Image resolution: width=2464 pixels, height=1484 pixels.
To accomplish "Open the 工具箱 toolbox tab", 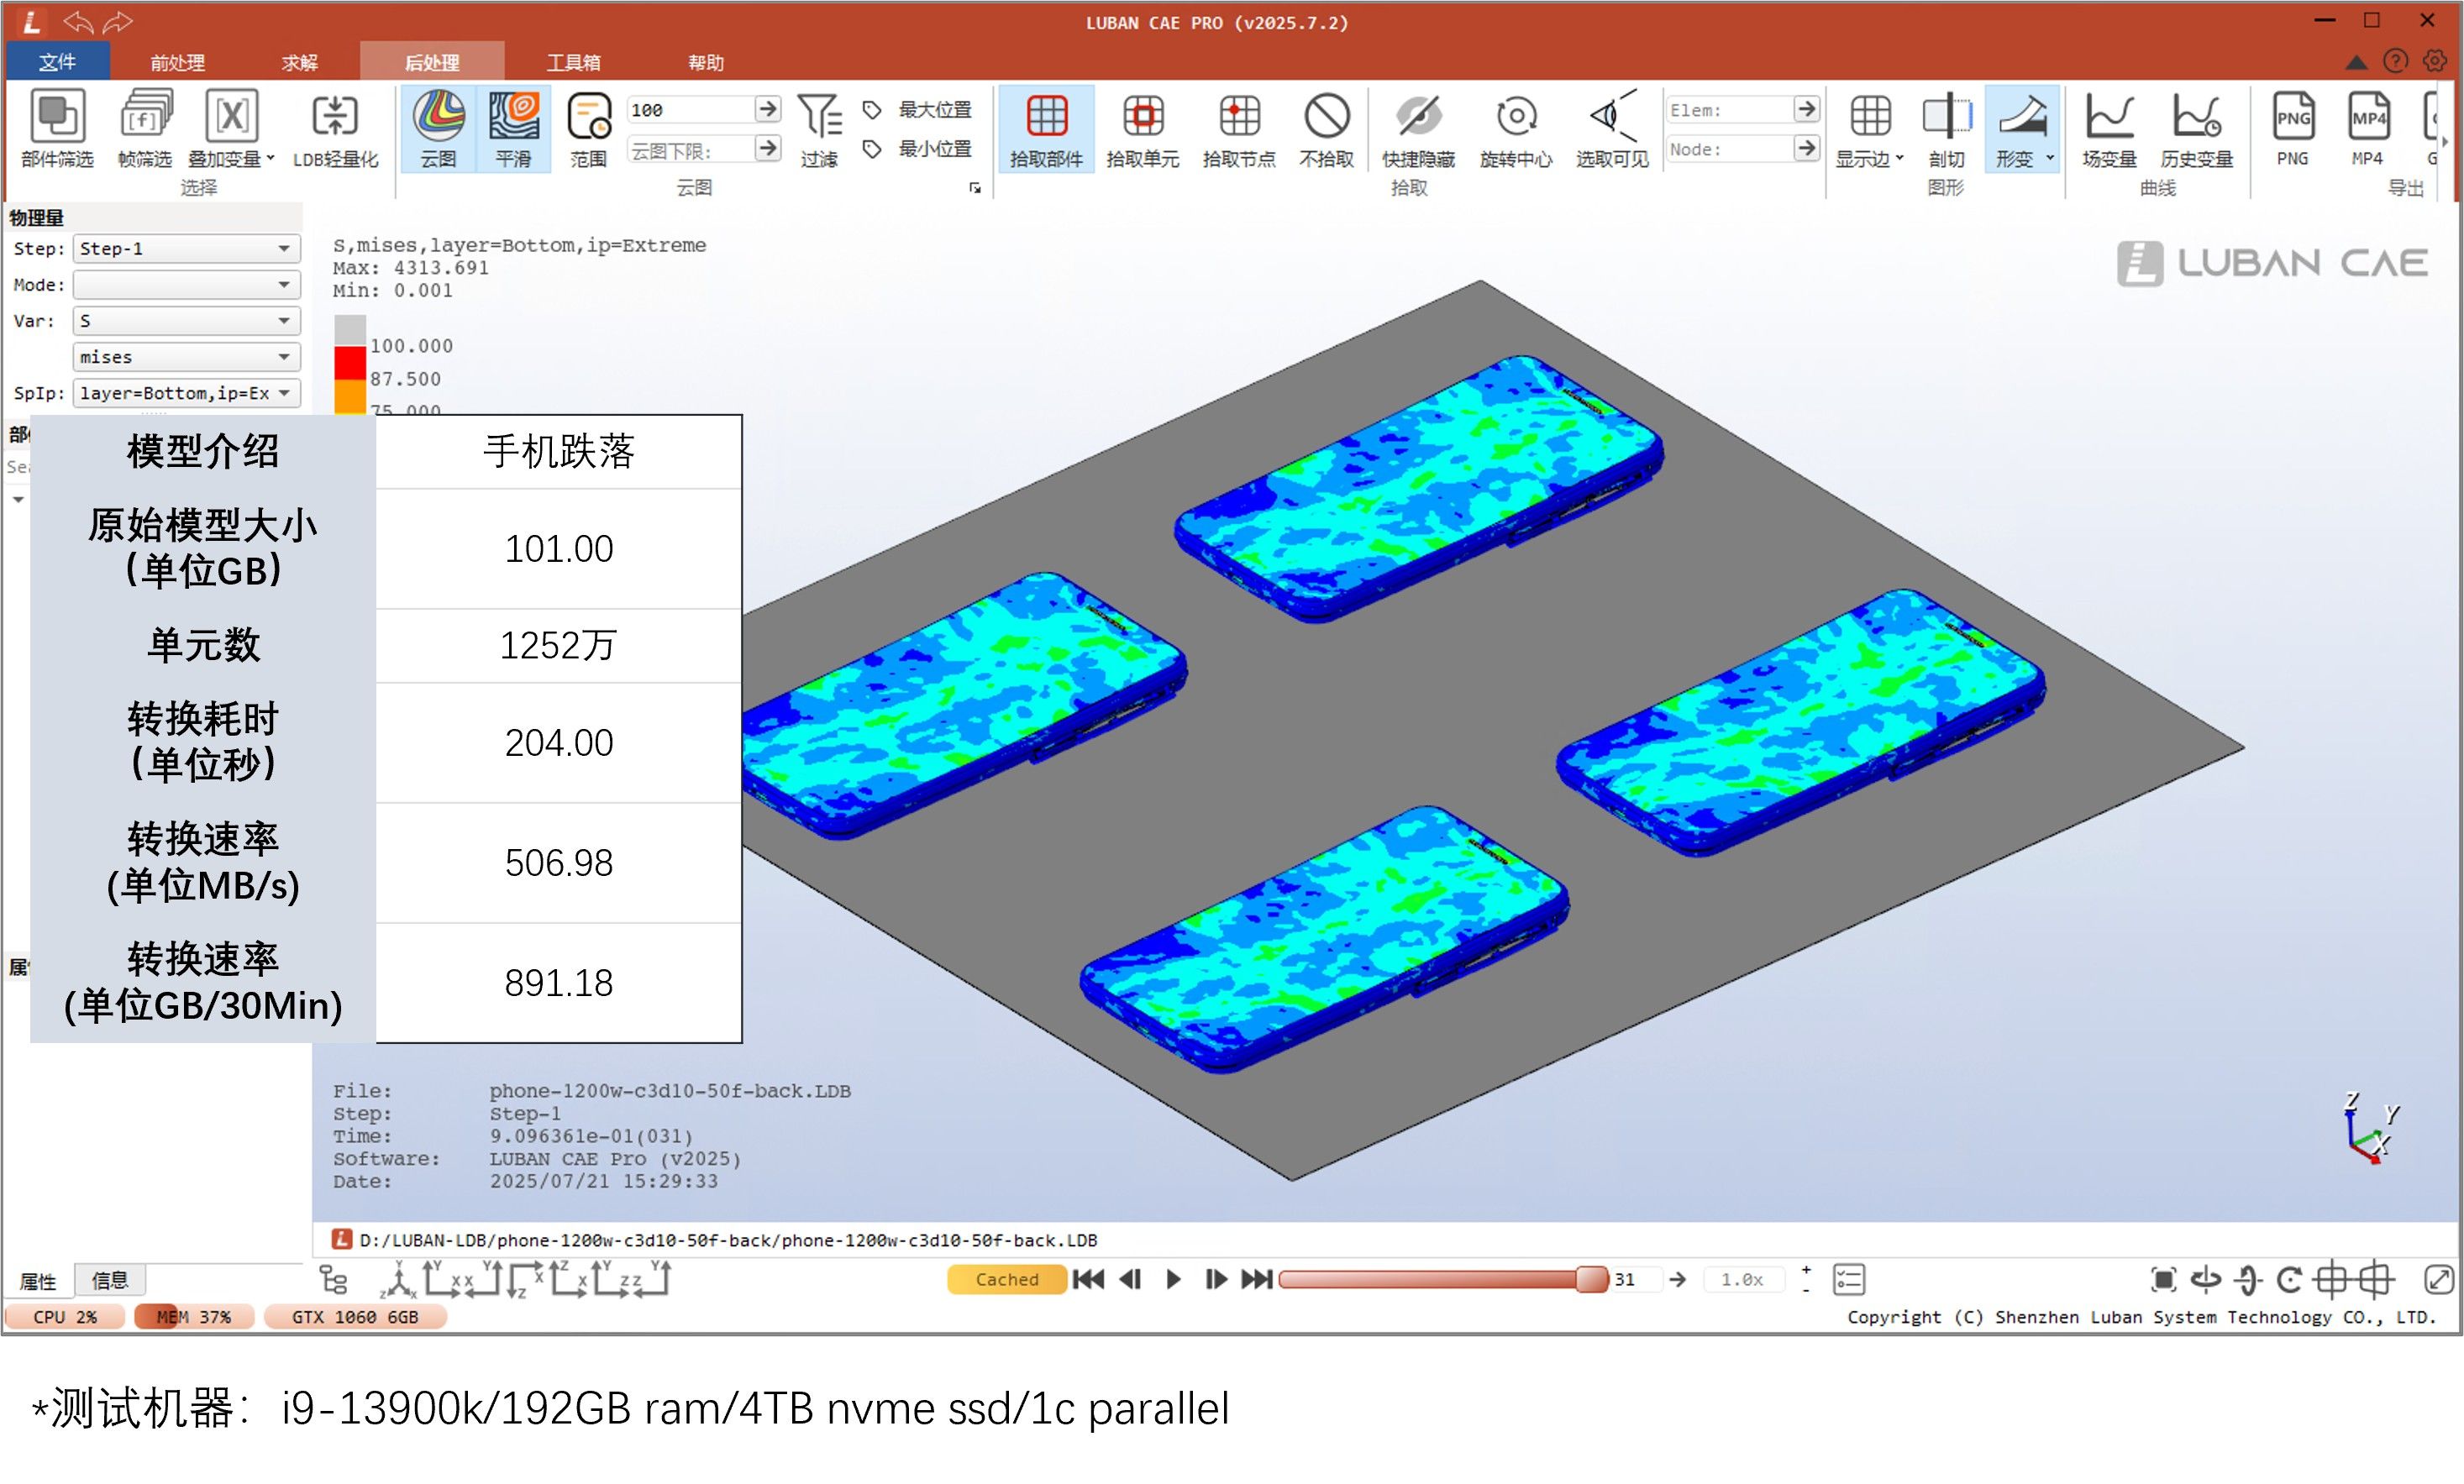I will [x=573, y=62].
